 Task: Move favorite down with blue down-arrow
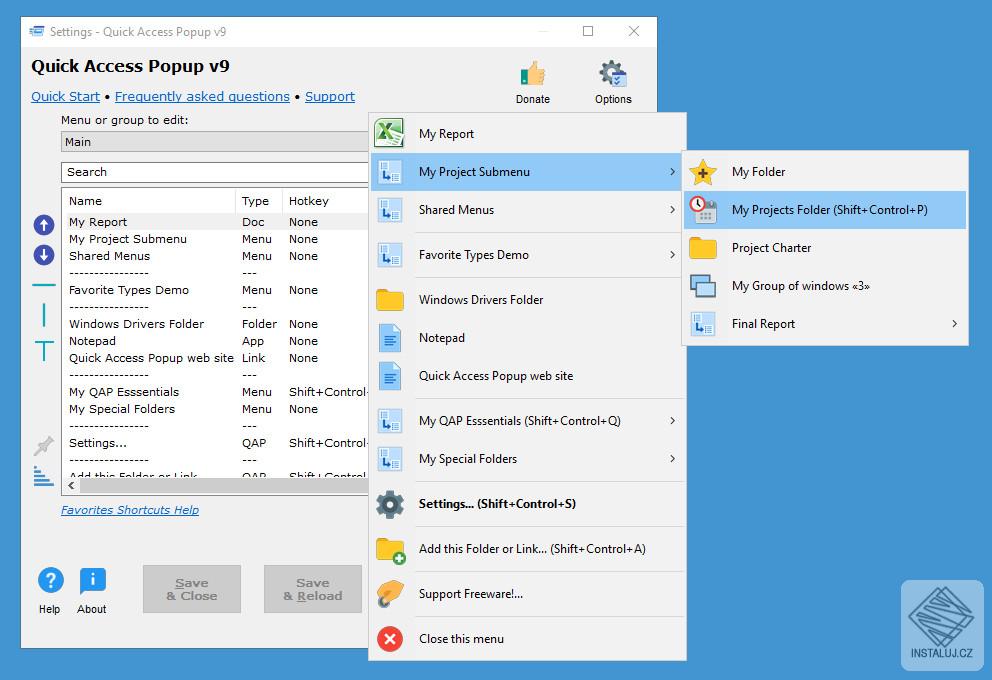point(44,255)
